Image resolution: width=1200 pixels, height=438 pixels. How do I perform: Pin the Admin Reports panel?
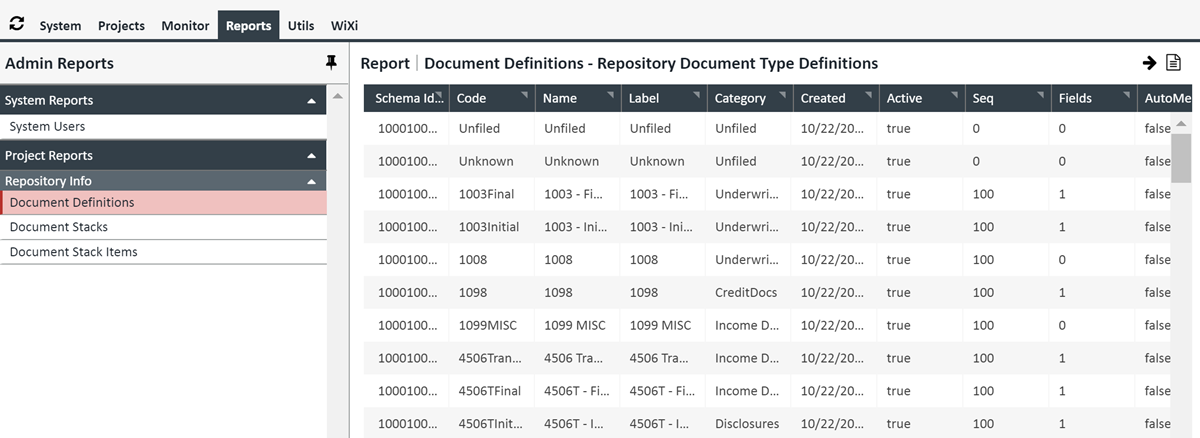click(331, 63)
